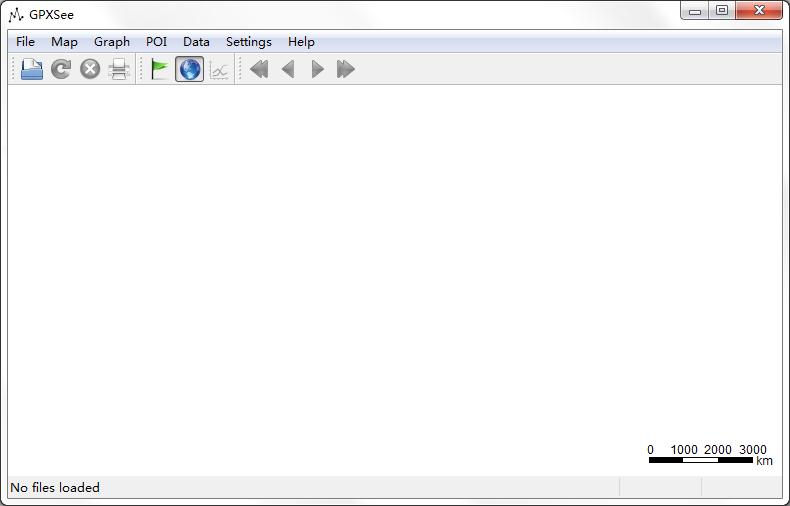
Task: Click the GPXSee app icon in title bar
Action: tap(16, 15)
